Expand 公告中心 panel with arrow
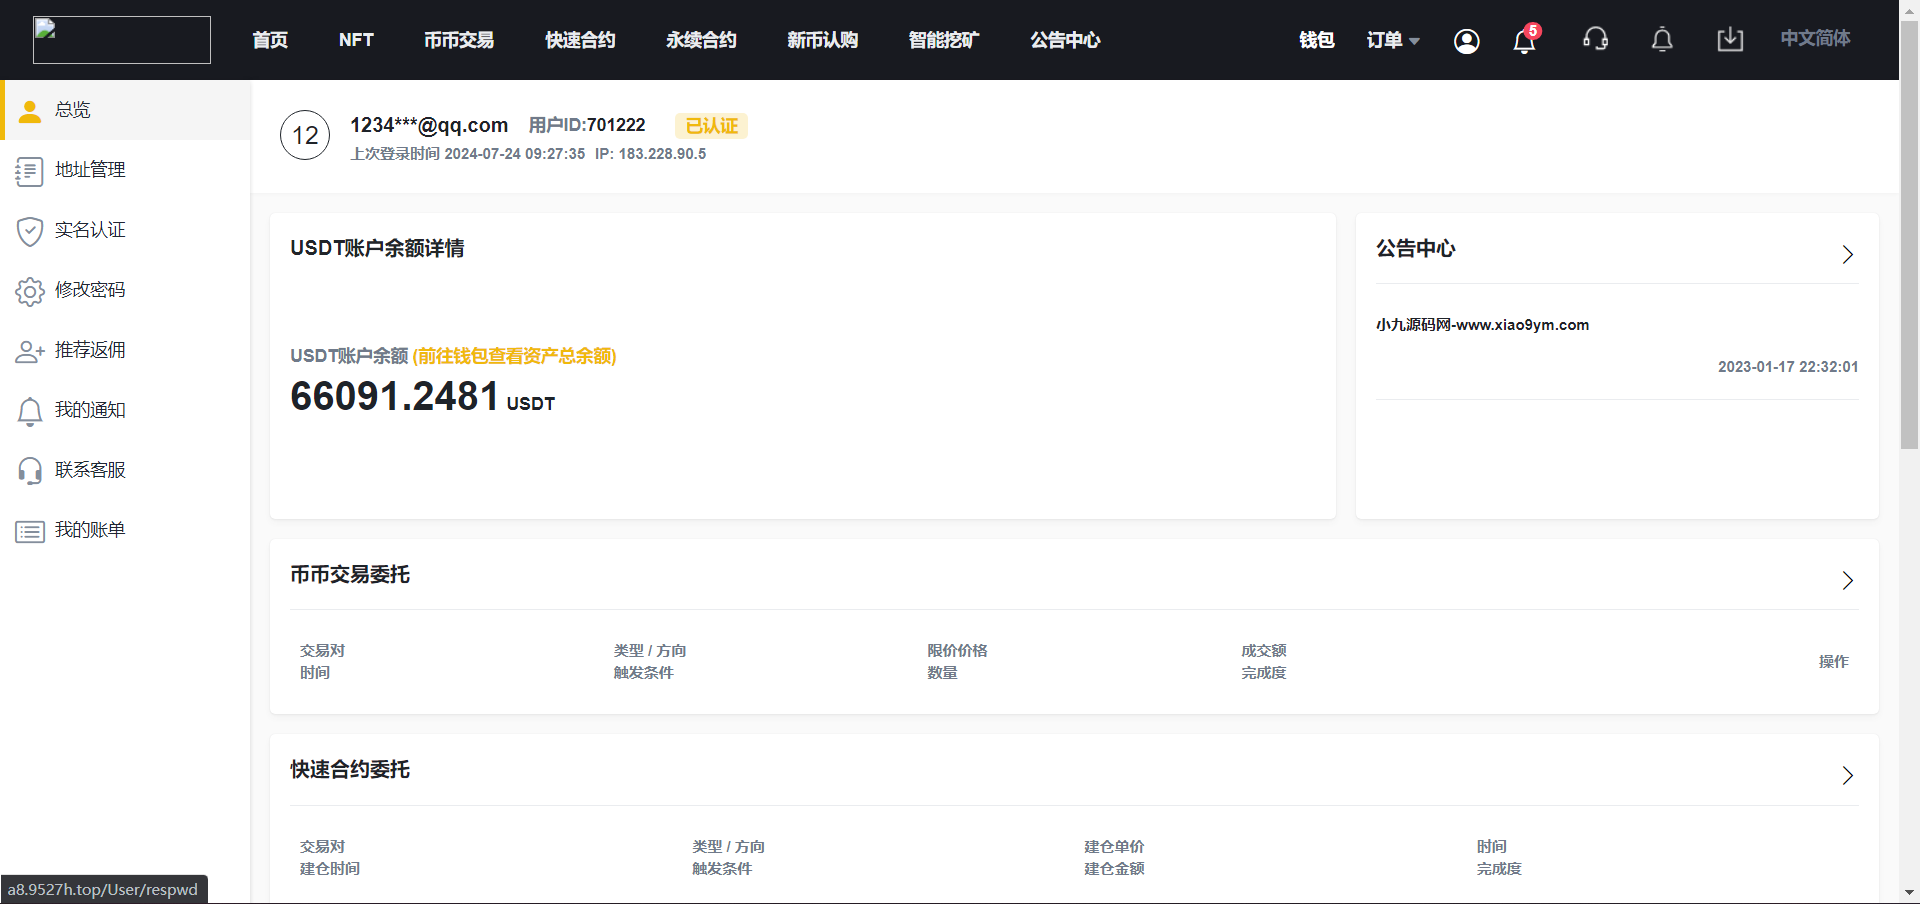Screen dimensions: 1920x904 (x=1847, y=255)
